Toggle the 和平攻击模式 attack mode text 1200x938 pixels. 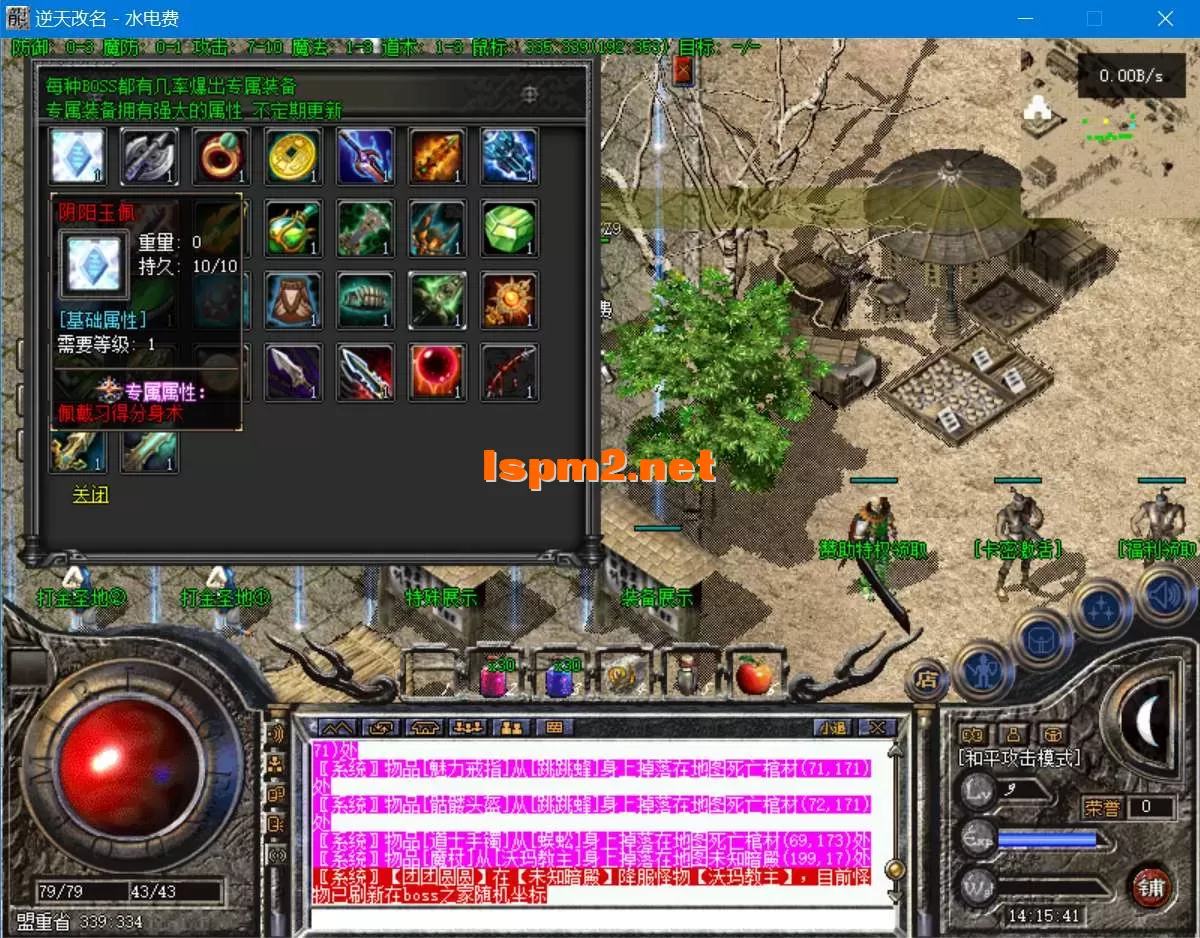click(1019, 759)
